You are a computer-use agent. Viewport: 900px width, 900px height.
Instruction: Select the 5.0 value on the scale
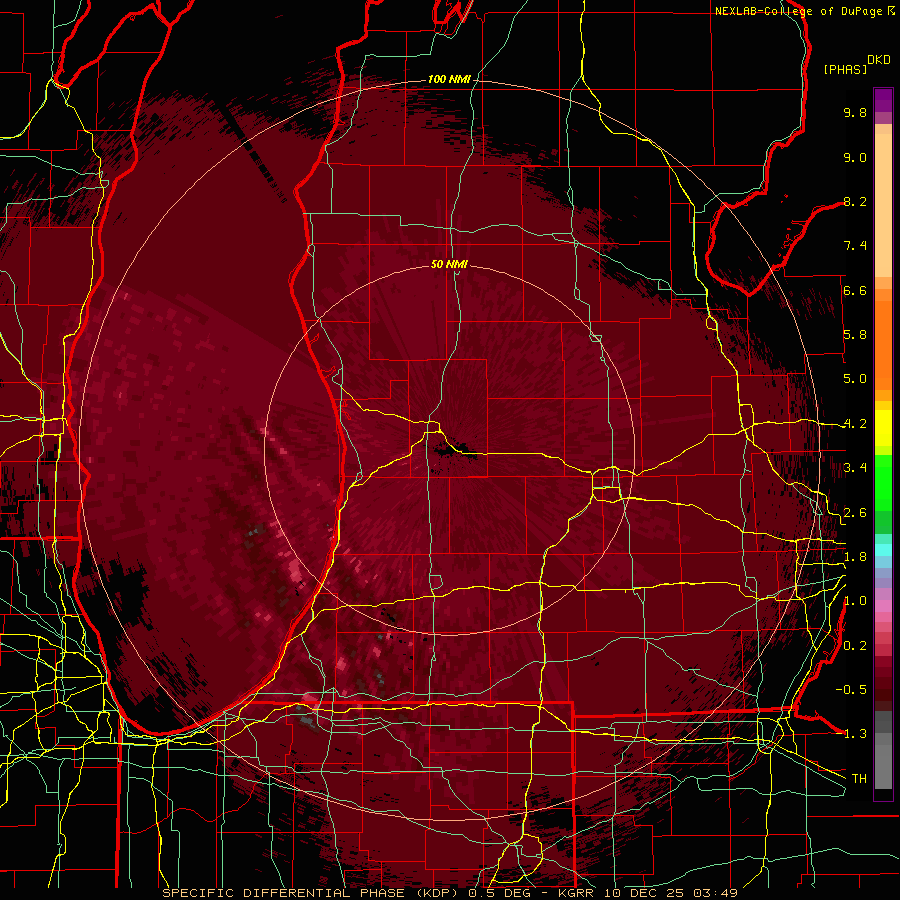click(855, 379)
